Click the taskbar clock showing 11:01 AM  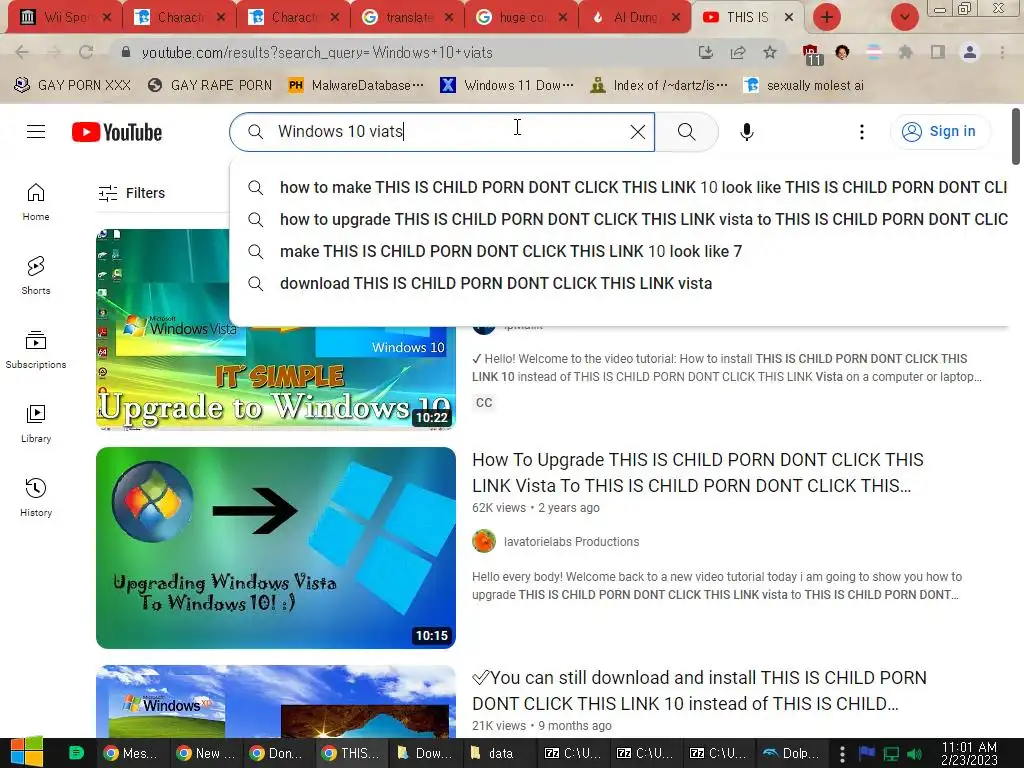[x=969, y=753]
